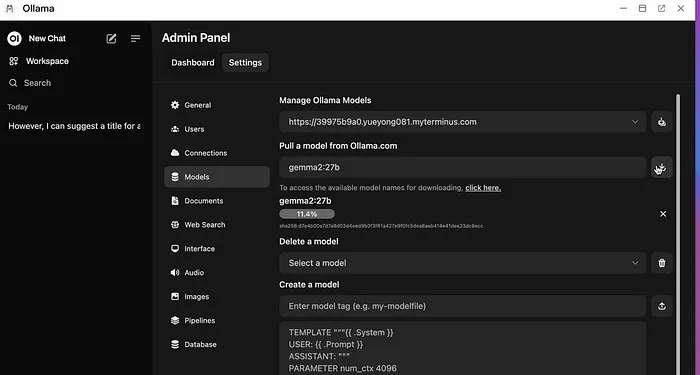Toggle the sidebar menu lines icon
Screen dimensions: 700x375
point(135,39)
